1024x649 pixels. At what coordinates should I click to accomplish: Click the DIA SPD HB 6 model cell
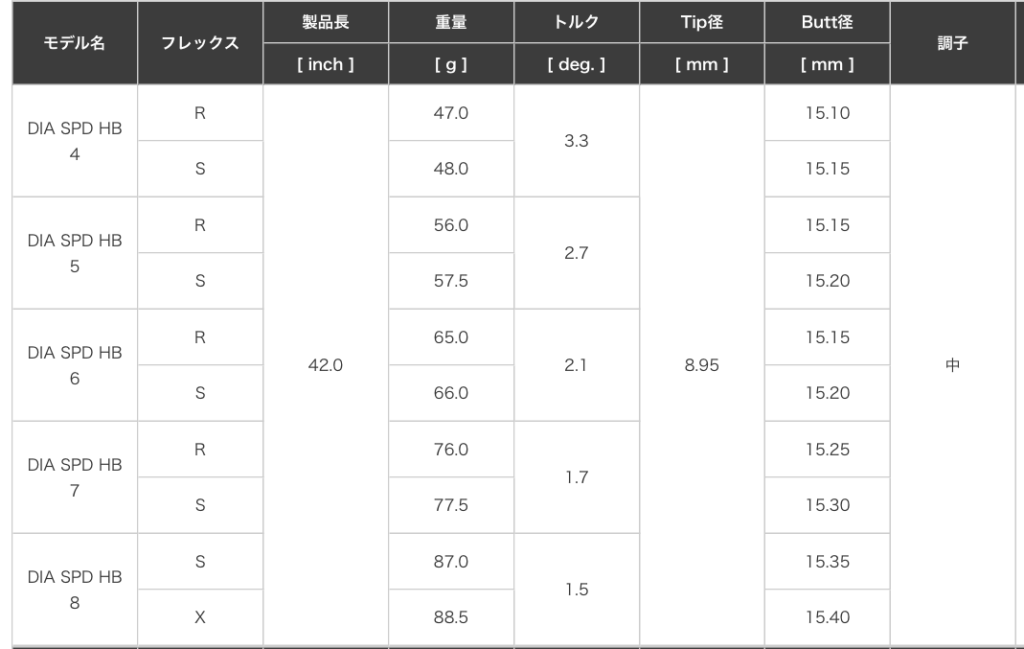click(74, 366)
